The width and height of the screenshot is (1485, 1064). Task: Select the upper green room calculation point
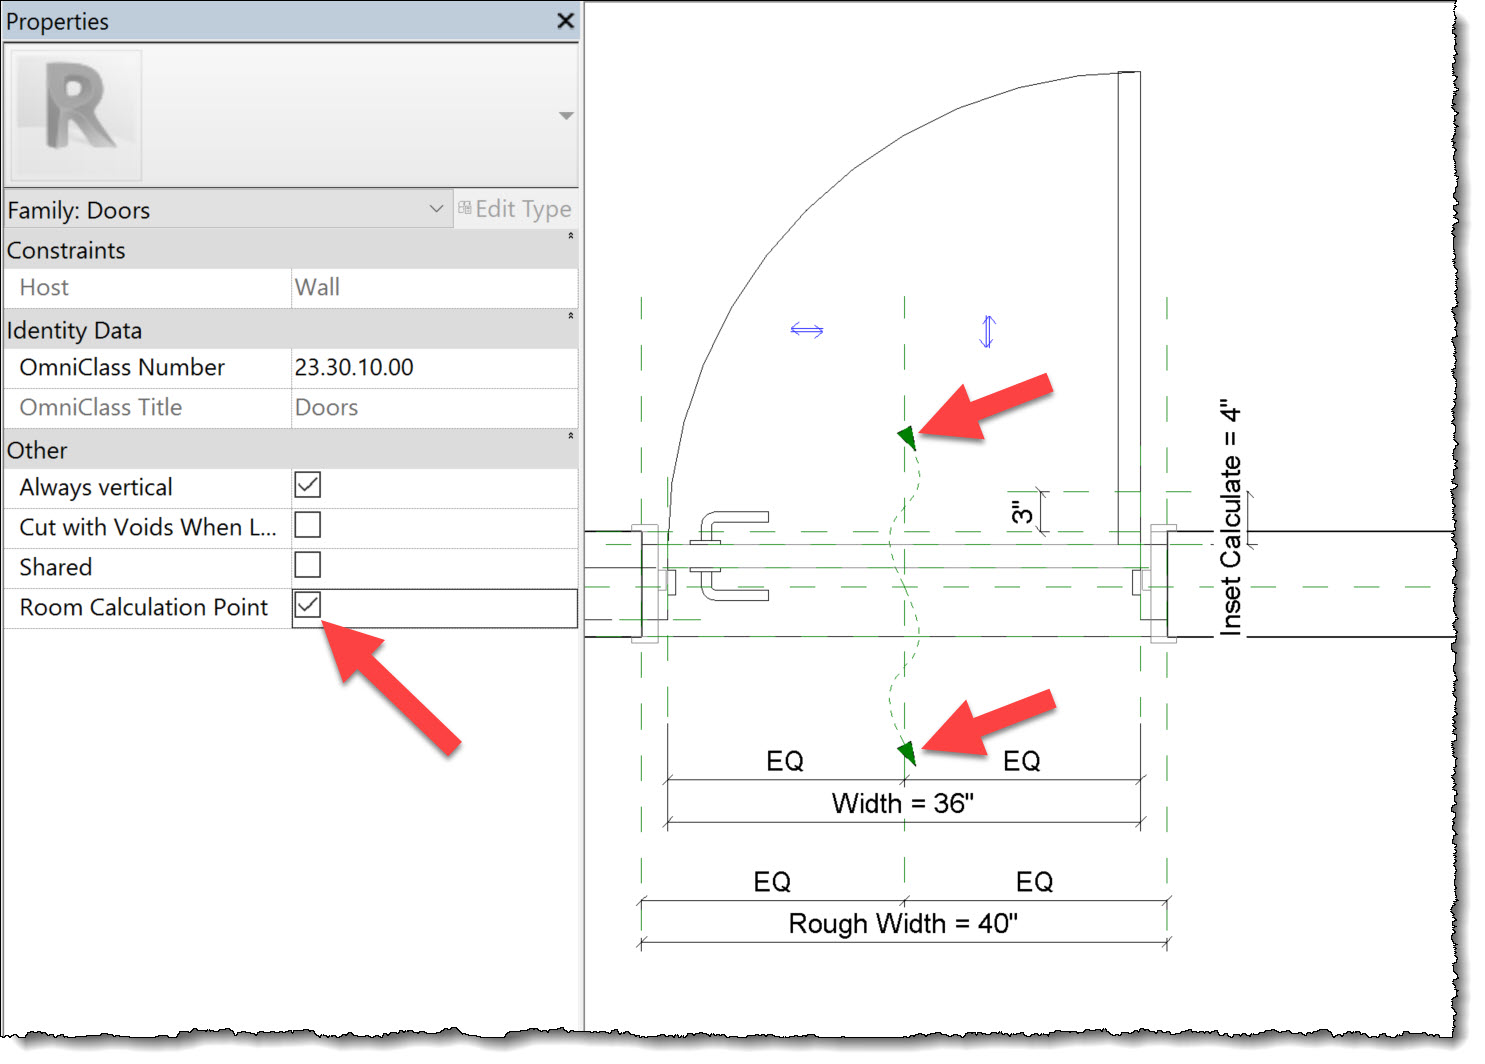click(905, 437)
